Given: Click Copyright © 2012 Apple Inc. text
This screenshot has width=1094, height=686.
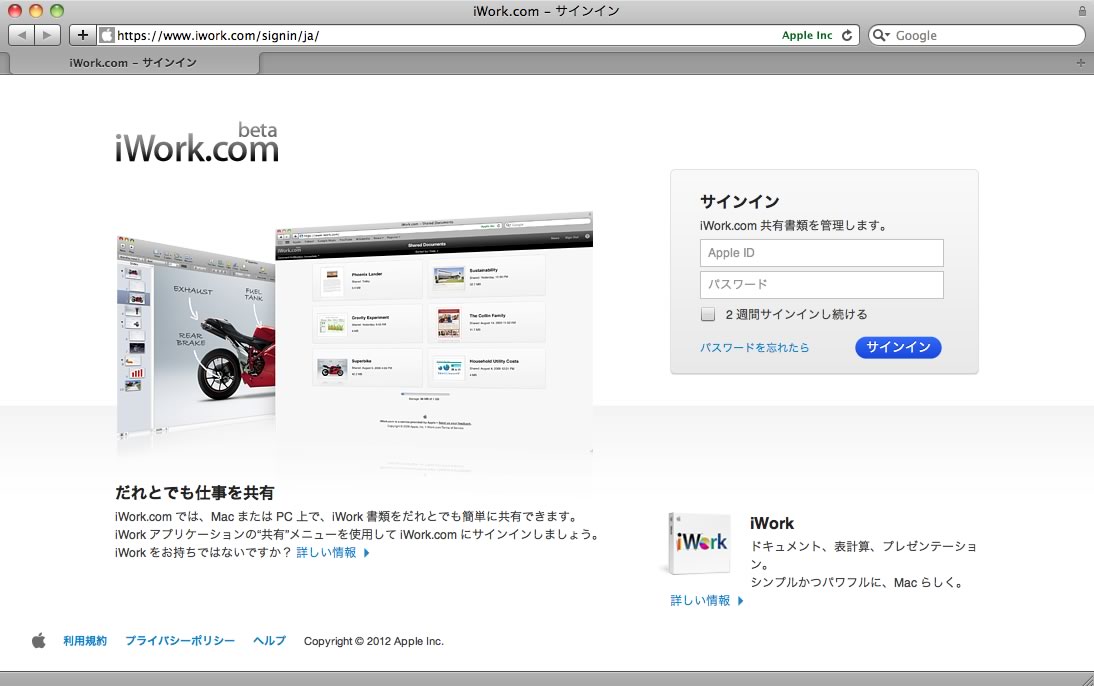Looking at the screenshot, I should (x=374, y=641).
